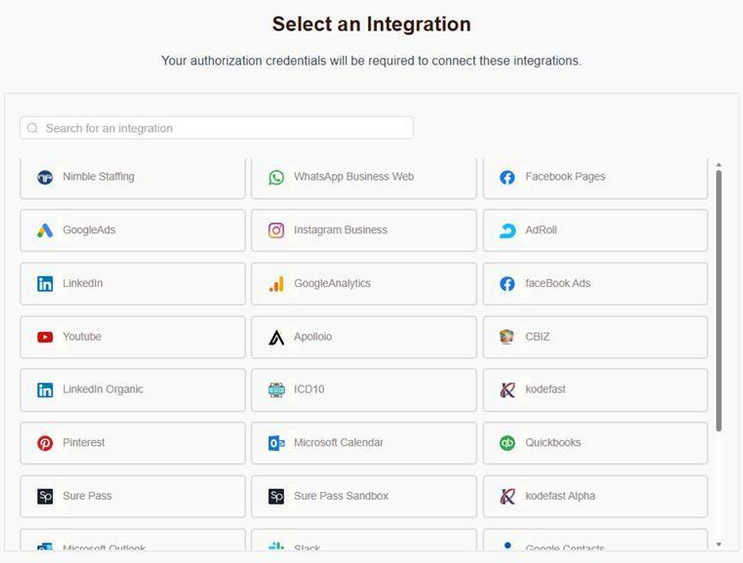Choose the Facebook Pages integration
Viewport: 743px width, 563px height.
595,177
